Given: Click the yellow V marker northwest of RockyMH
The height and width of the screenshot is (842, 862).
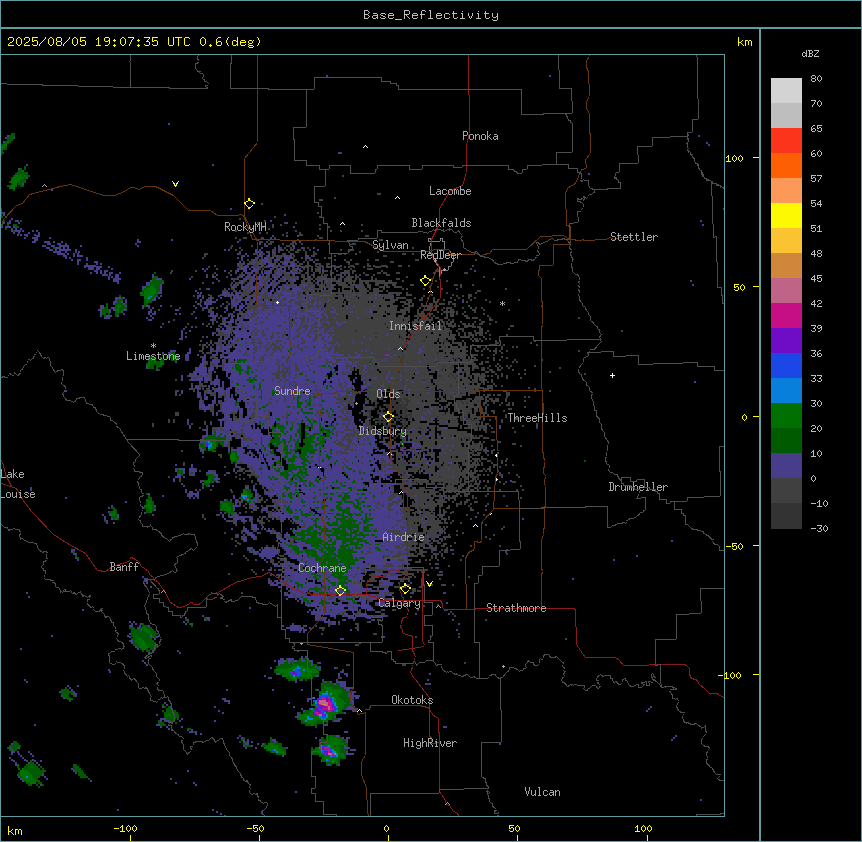Looking at the screenshot, I should [175, 184].
